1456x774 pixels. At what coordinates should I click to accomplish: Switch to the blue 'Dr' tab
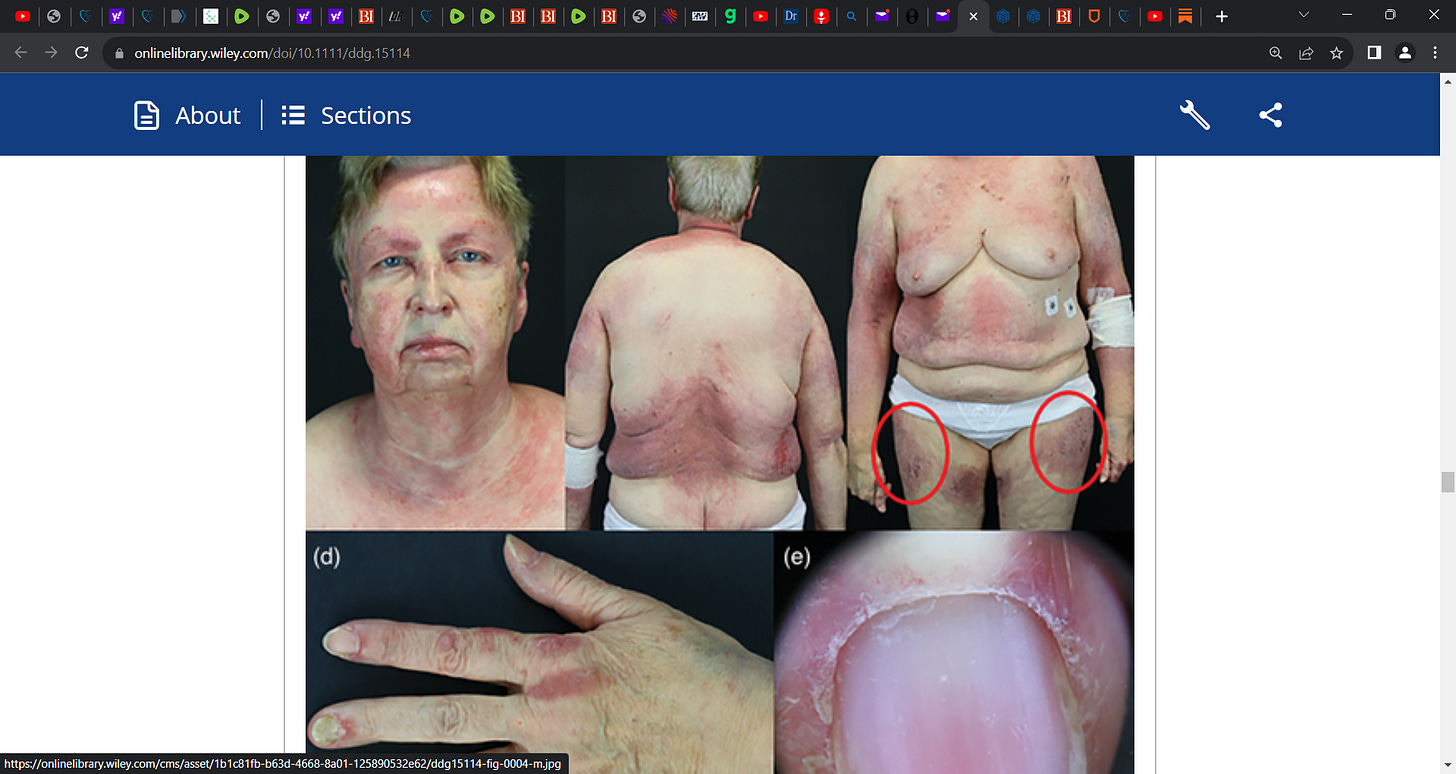coord(791,16)
